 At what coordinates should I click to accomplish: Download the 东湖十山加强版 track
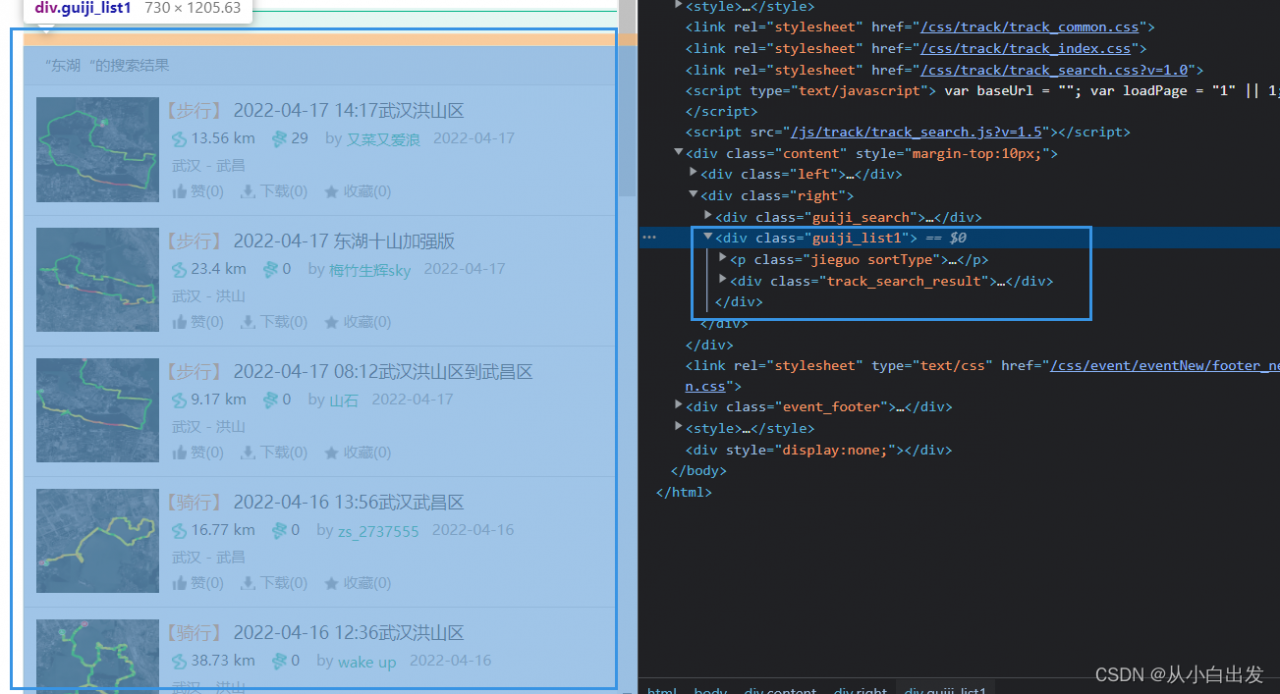pos(248,322)
